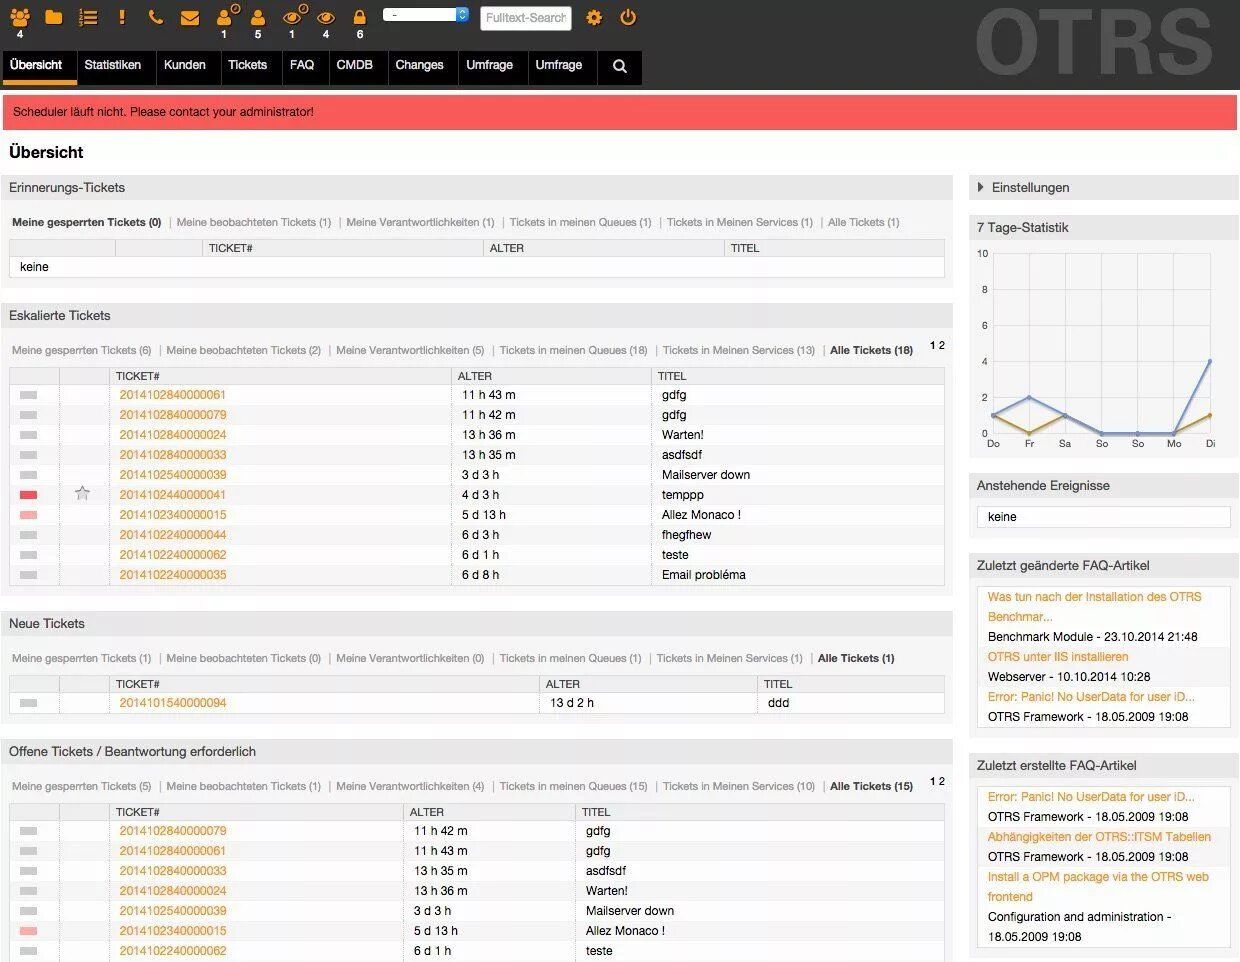Select Alle Tickets (1) in Erinnerungs-Tickets
Screen dimensions: 1240x962
[x=863, y=222]
